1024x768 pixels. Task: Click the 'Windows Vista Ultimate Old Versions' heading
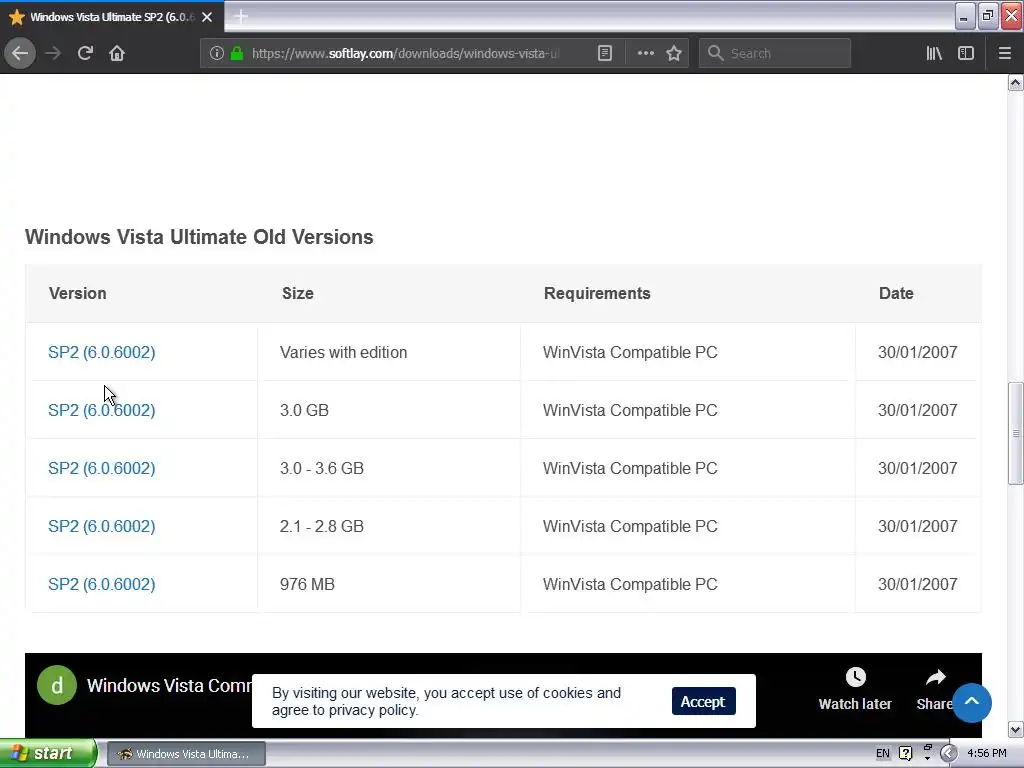[x=199, y=236]
